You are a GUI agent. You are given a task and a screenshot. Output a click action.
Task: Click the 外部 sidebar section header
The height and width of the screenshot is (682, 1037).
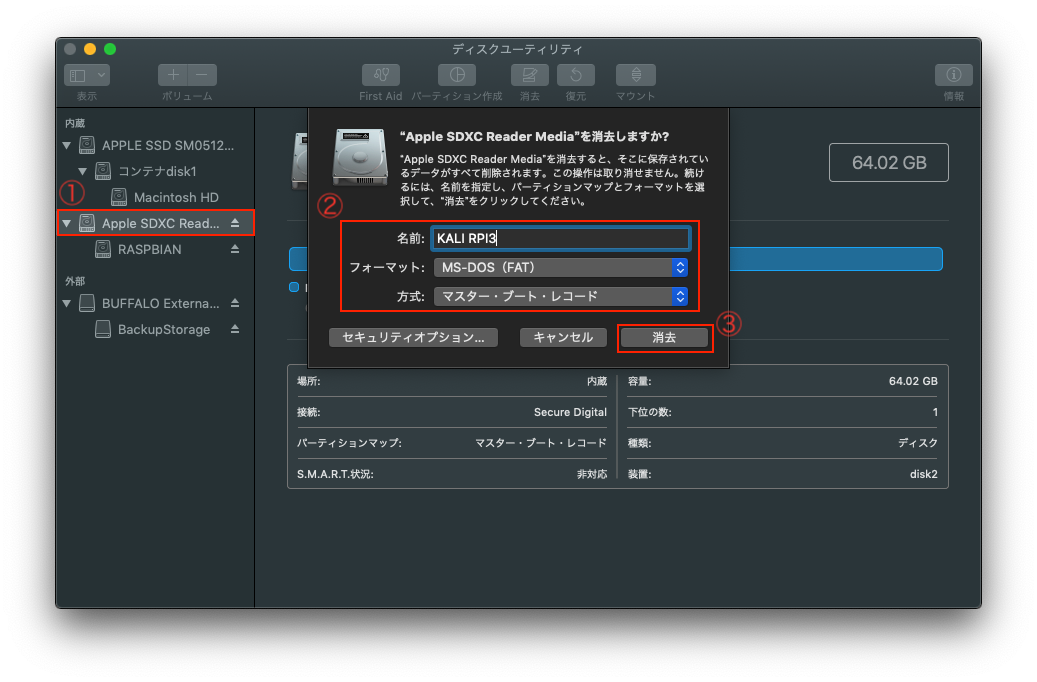(75, 281)
